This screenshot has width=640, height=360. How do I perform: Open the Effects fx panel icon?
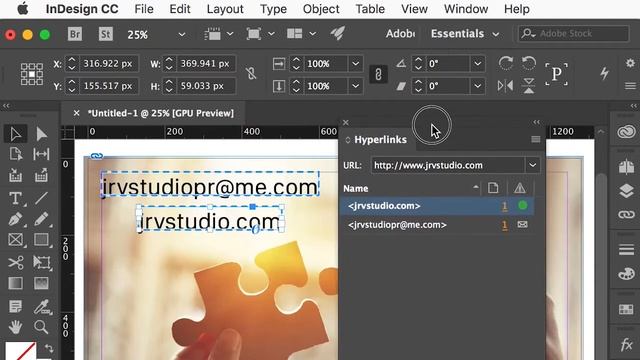(626, 344)
